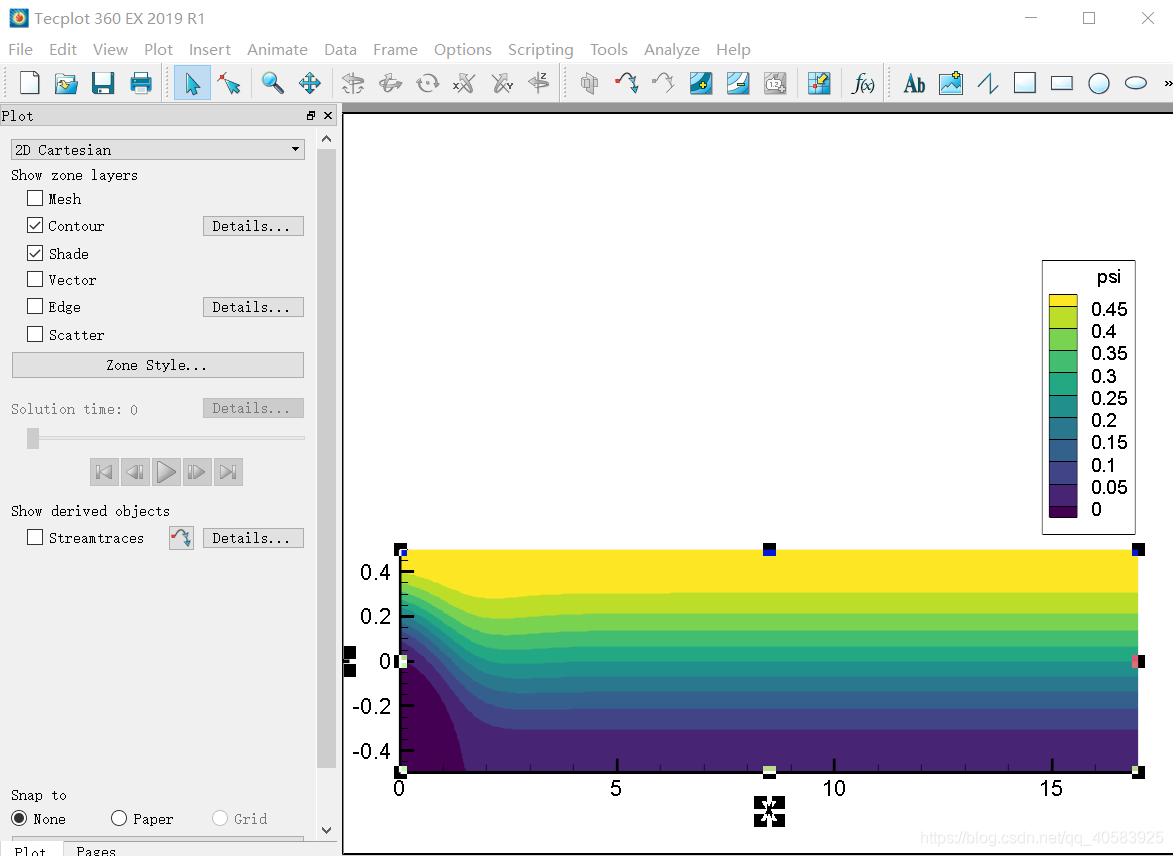Select the Ab text insertion tool

tap(914, 83)
